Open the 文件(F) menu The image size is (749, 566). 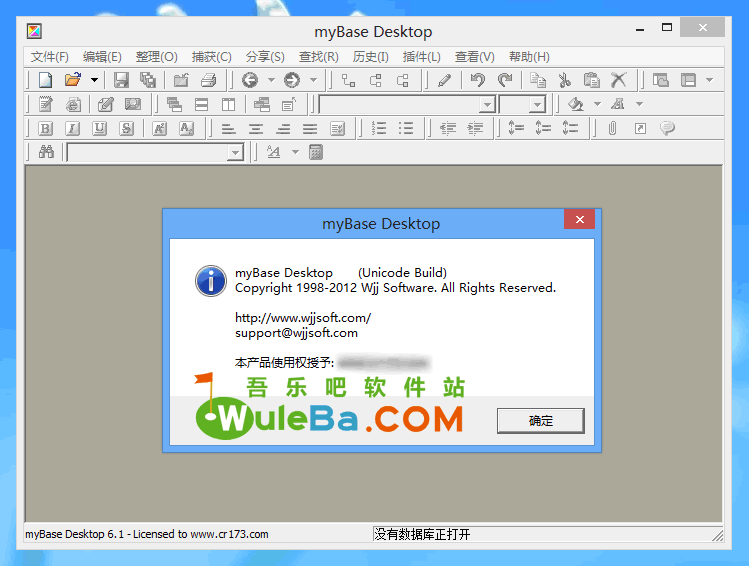[x=50, y=57]
